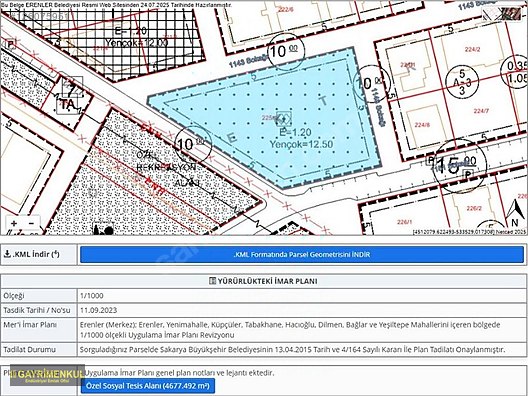Click the circled '10.00' marker above the blue parcel

click(286, 52)
